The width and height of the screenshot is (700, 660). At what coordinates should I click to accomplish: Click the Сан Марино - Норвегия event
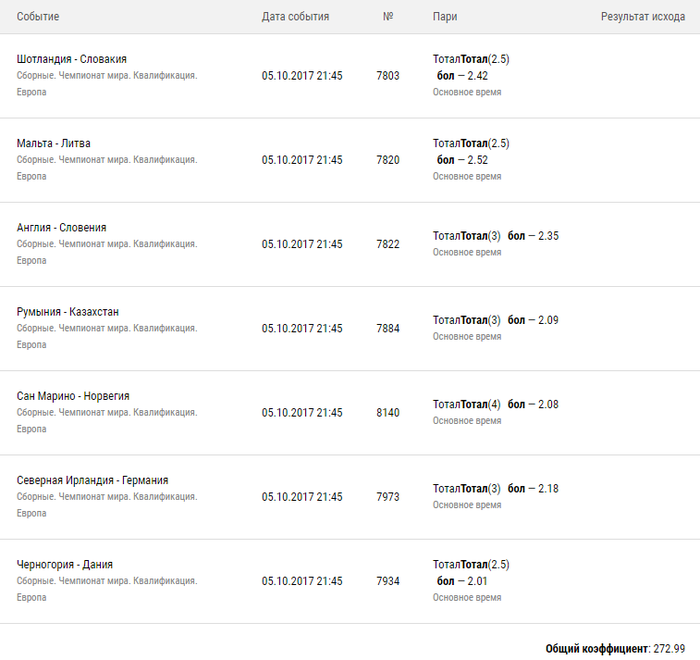click(x=73, y=395)
